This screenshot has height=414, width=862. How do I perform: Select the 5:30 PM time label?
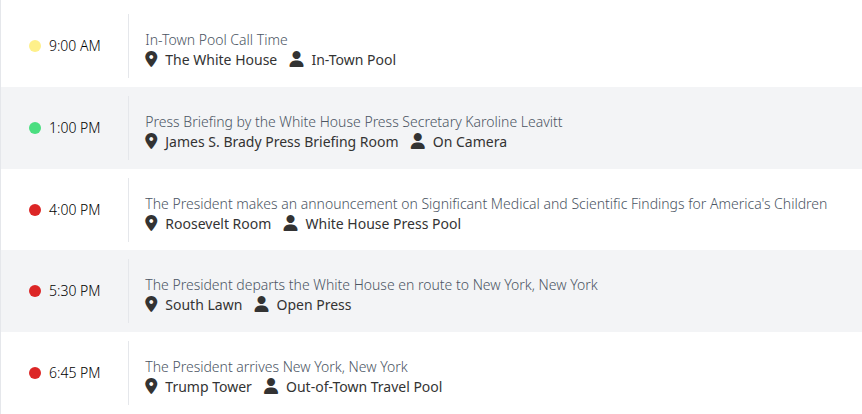[x=75, y=291]
